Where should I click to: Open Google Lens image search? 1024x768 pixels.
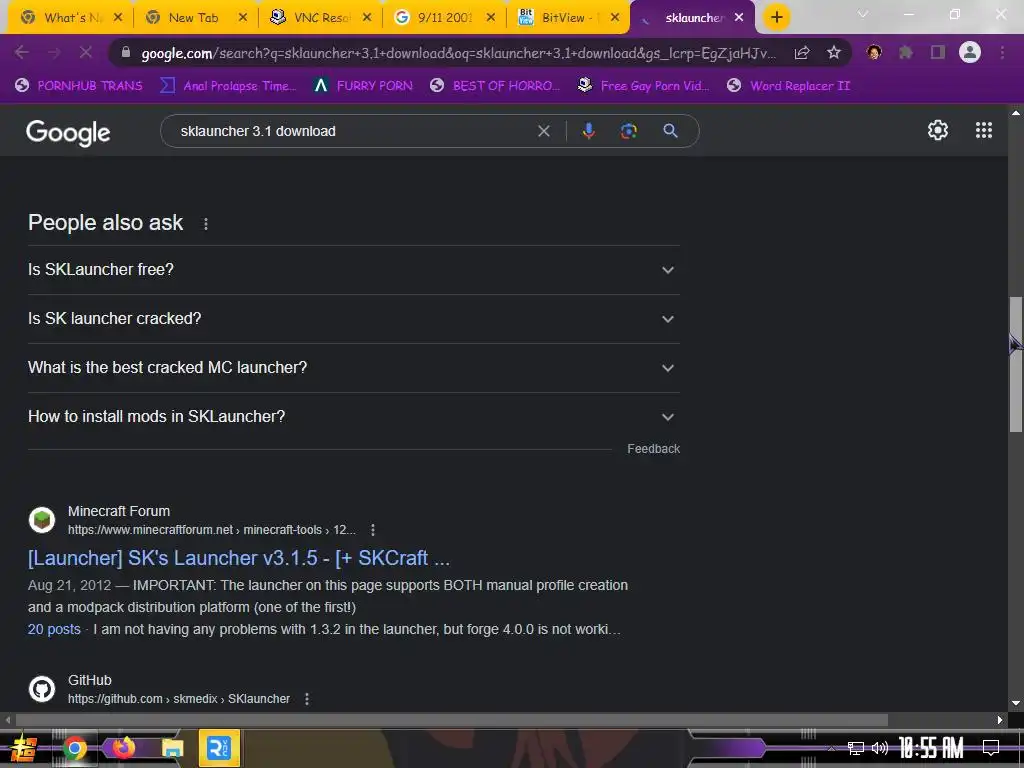coord(628,131)
